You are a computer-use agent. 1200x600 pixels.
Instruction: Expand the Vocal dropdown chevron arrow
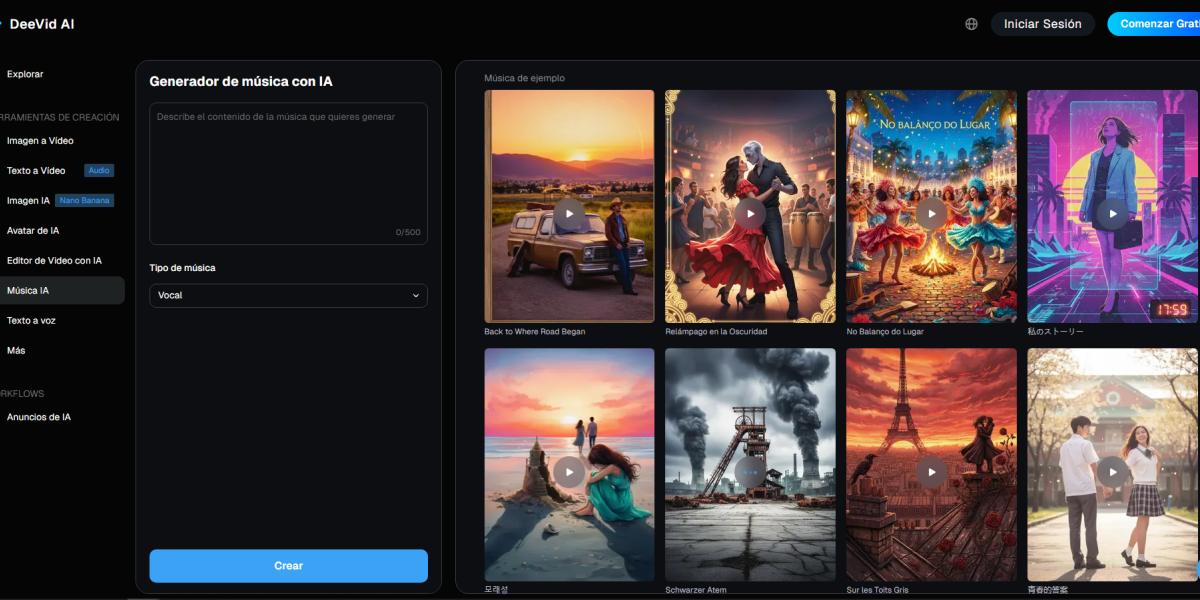coord(416,296)
